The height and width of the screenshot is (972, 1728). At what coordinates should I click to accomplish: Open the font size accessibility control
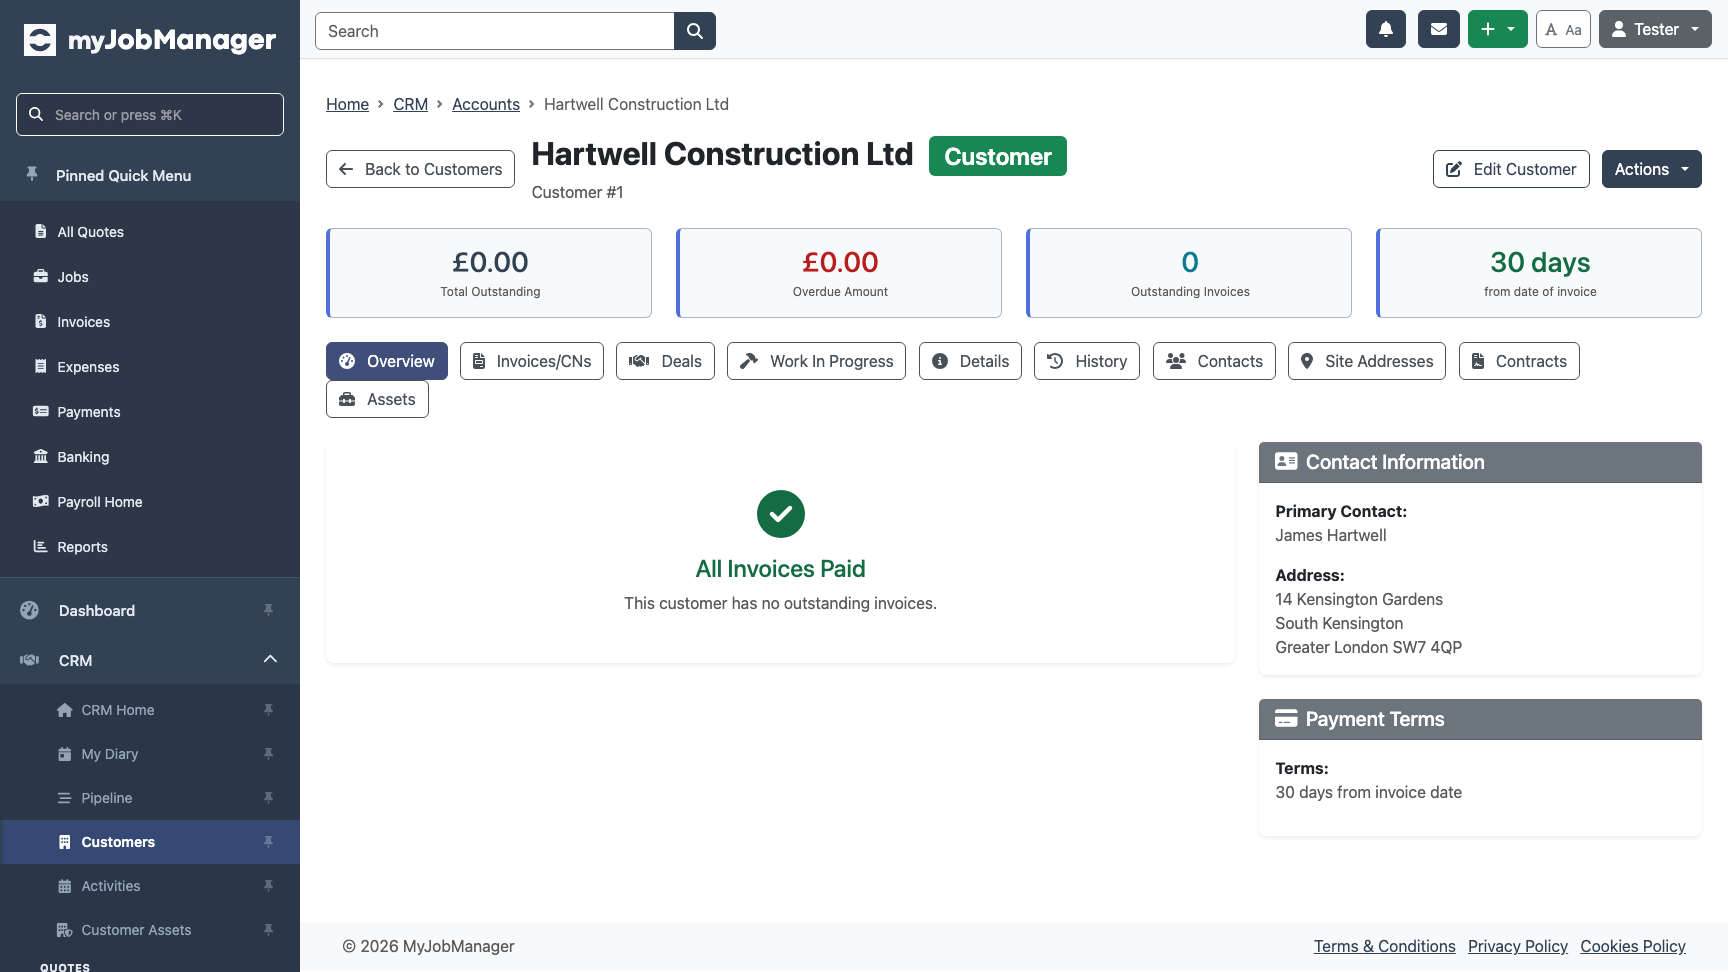point(1563,29)
